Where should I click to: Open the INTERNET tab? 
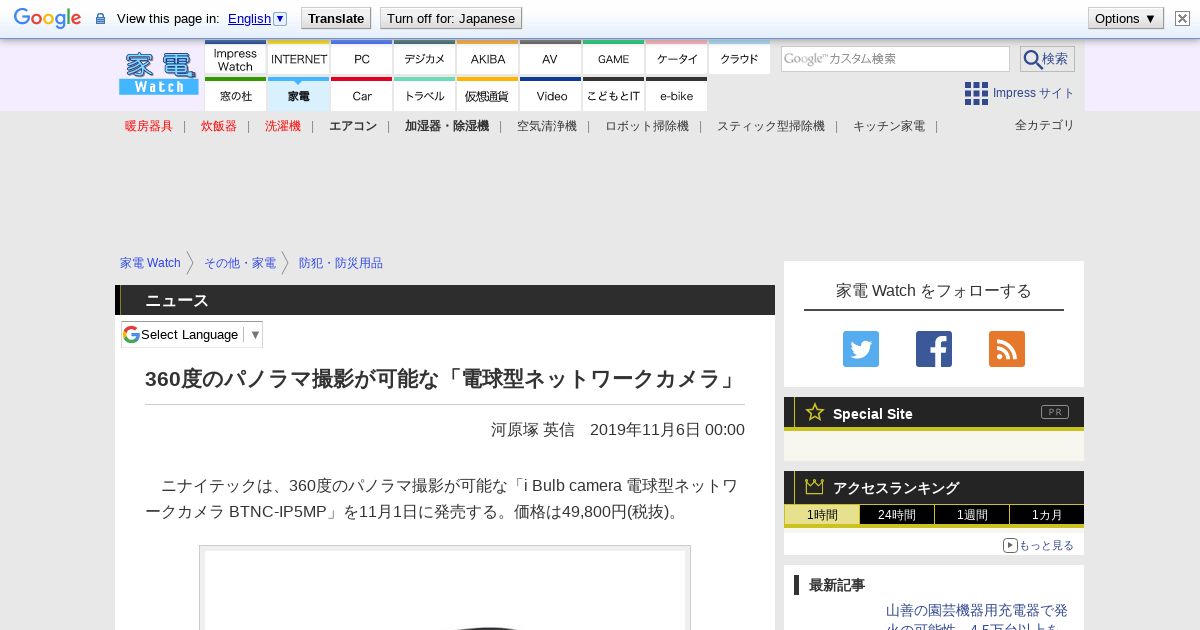[x=299, y=59]
